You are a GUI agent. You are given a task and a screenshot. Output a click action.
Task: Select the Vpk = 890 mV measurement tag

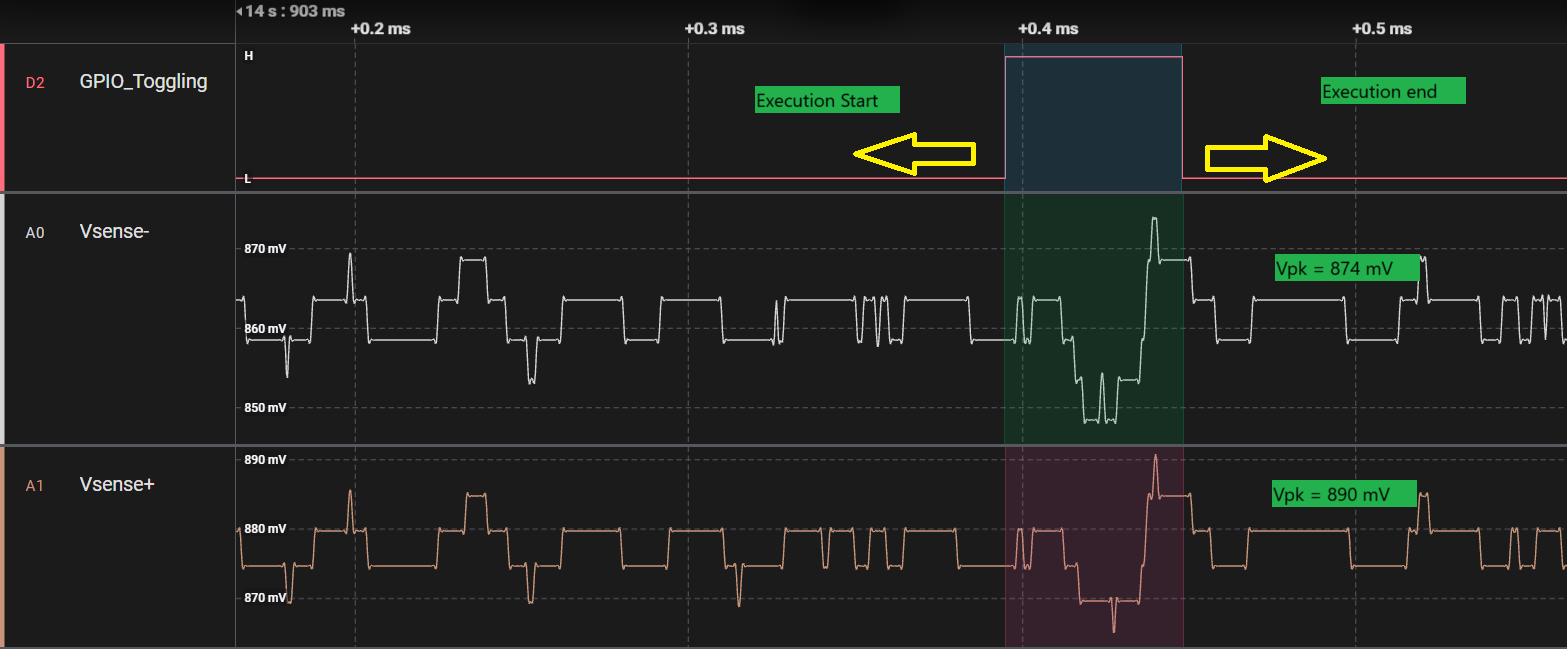point(1344,493)
